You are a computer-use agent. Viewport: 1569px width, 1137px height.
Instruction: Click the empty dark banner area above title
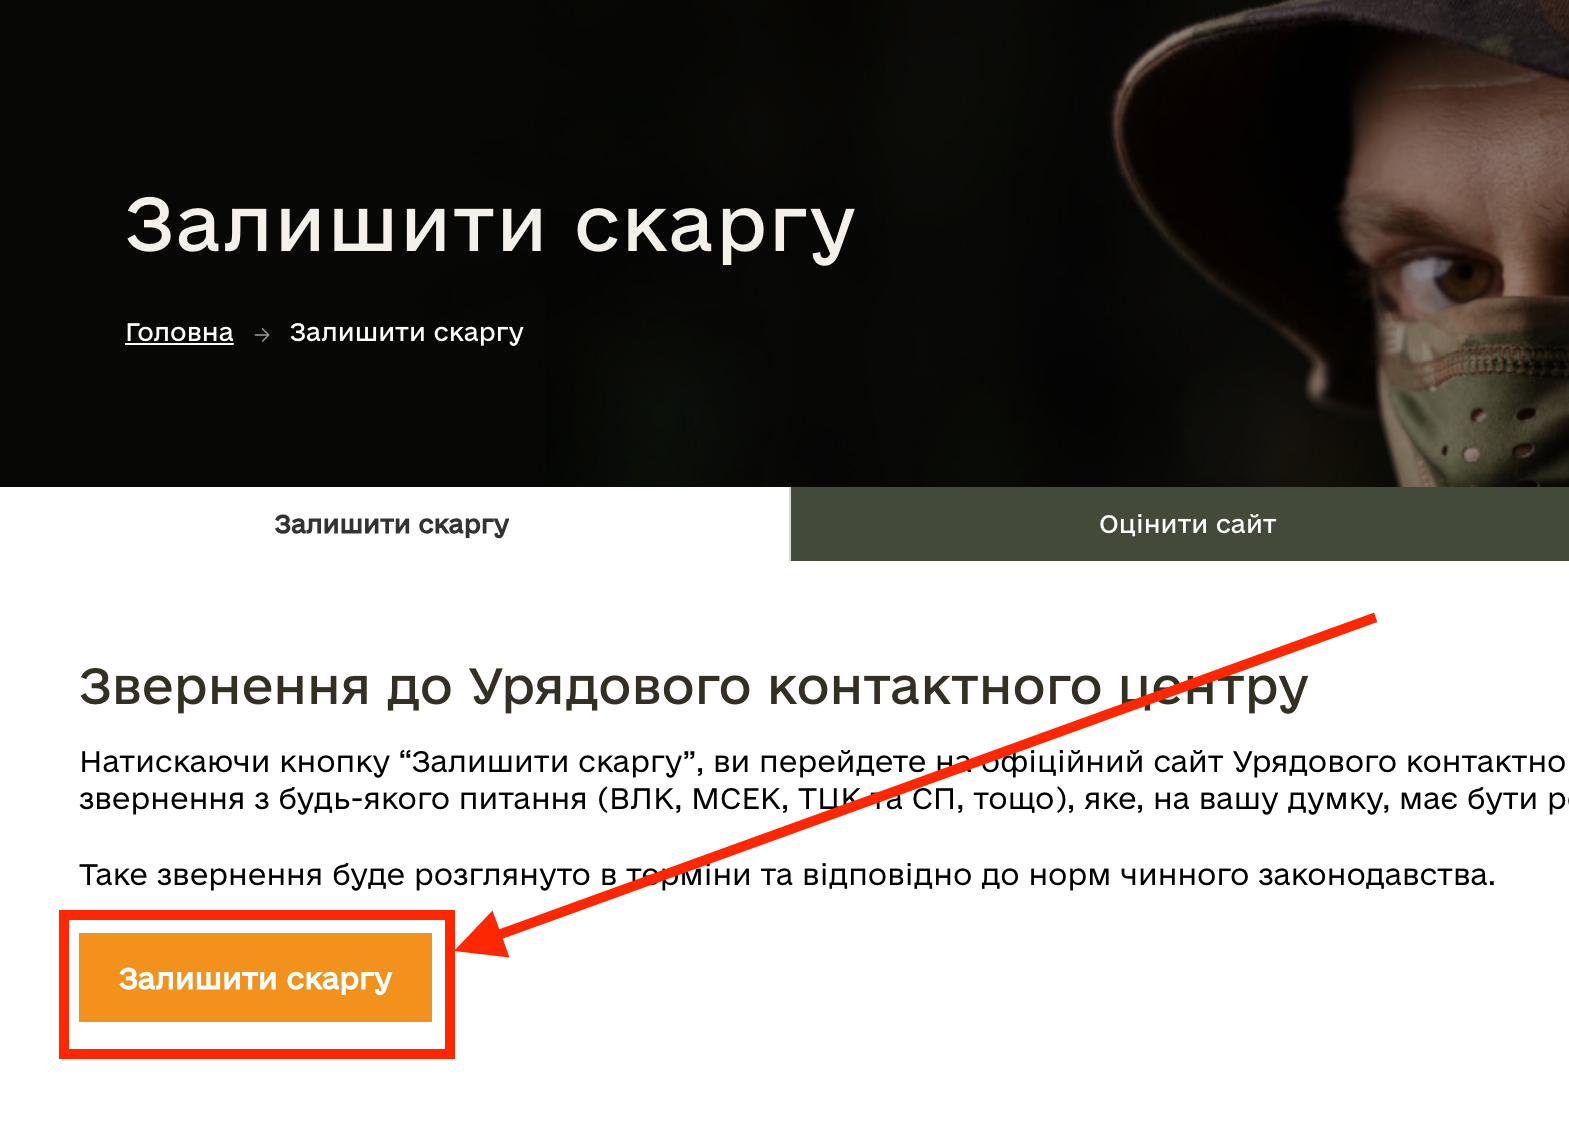click(500, 80)
